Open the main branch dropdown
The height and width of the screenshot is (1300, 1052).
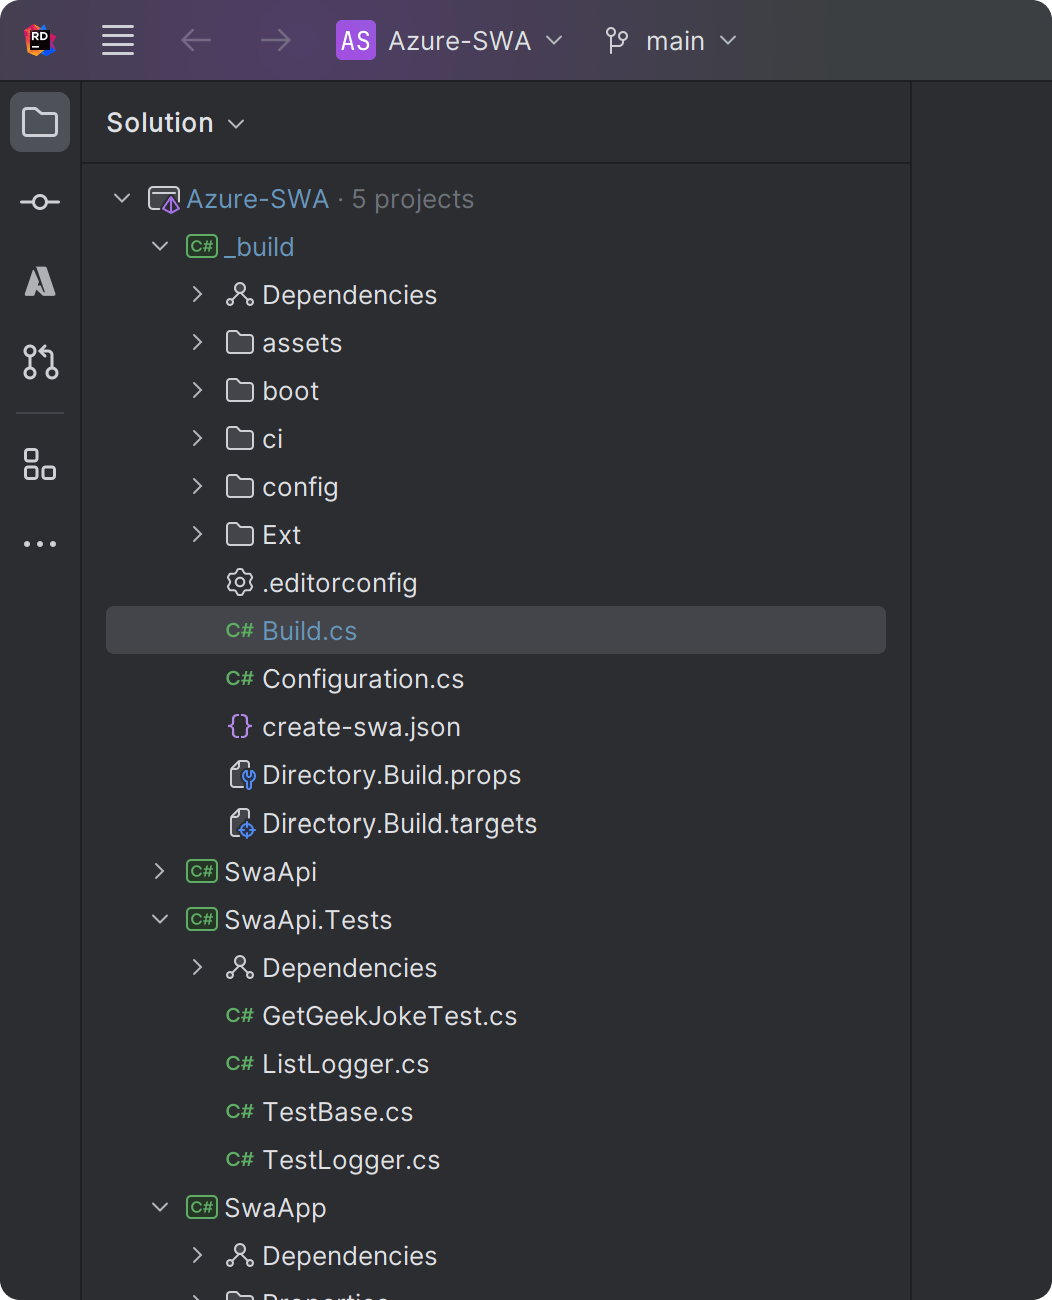click(x=670, y=40)
